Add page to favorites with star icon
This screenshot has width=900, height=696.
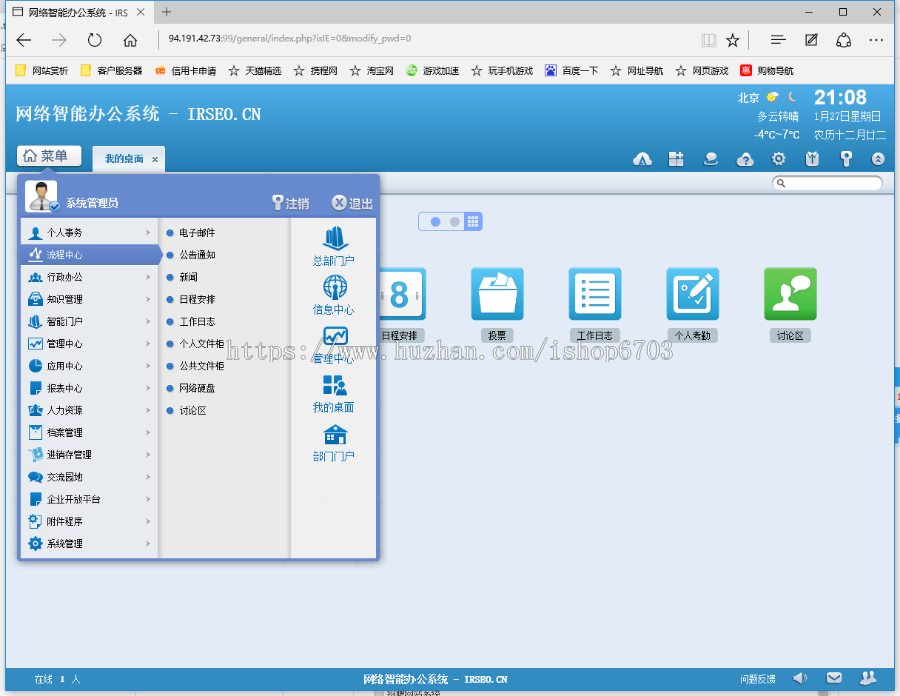click(x=732, y=40)
